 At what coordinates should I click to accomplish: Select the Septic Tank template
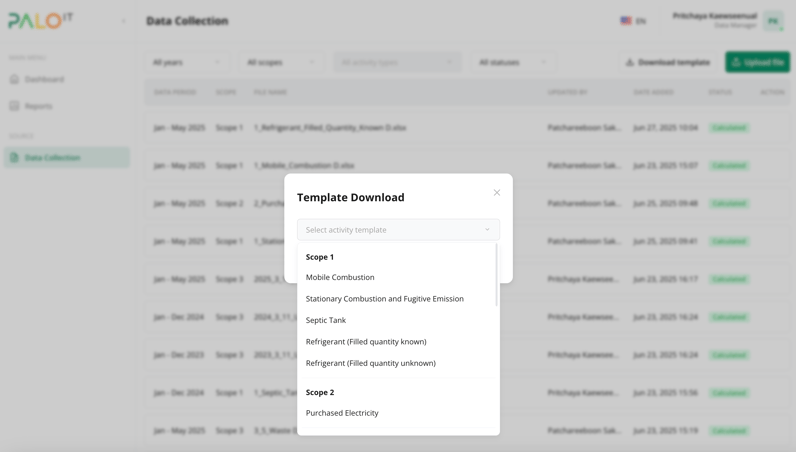click(x=326, y=320)
